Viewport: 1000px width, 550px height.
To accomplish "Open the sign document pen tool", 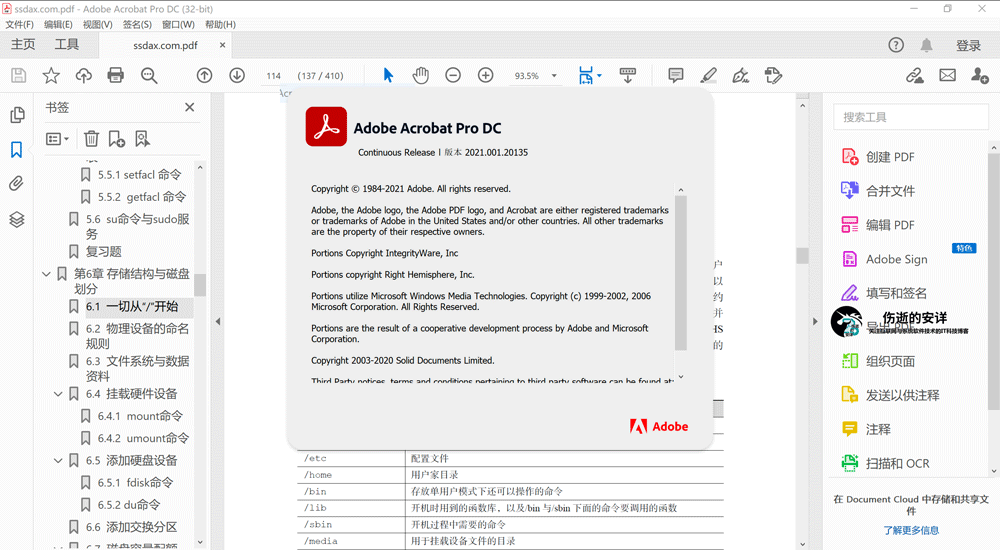I will (740, 75).
